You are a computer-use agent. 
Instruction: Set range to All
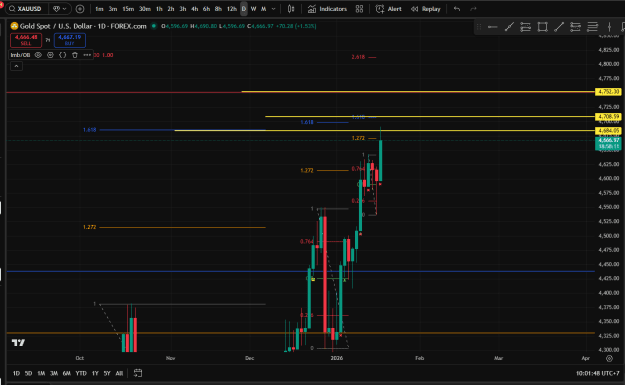(119, 373)
